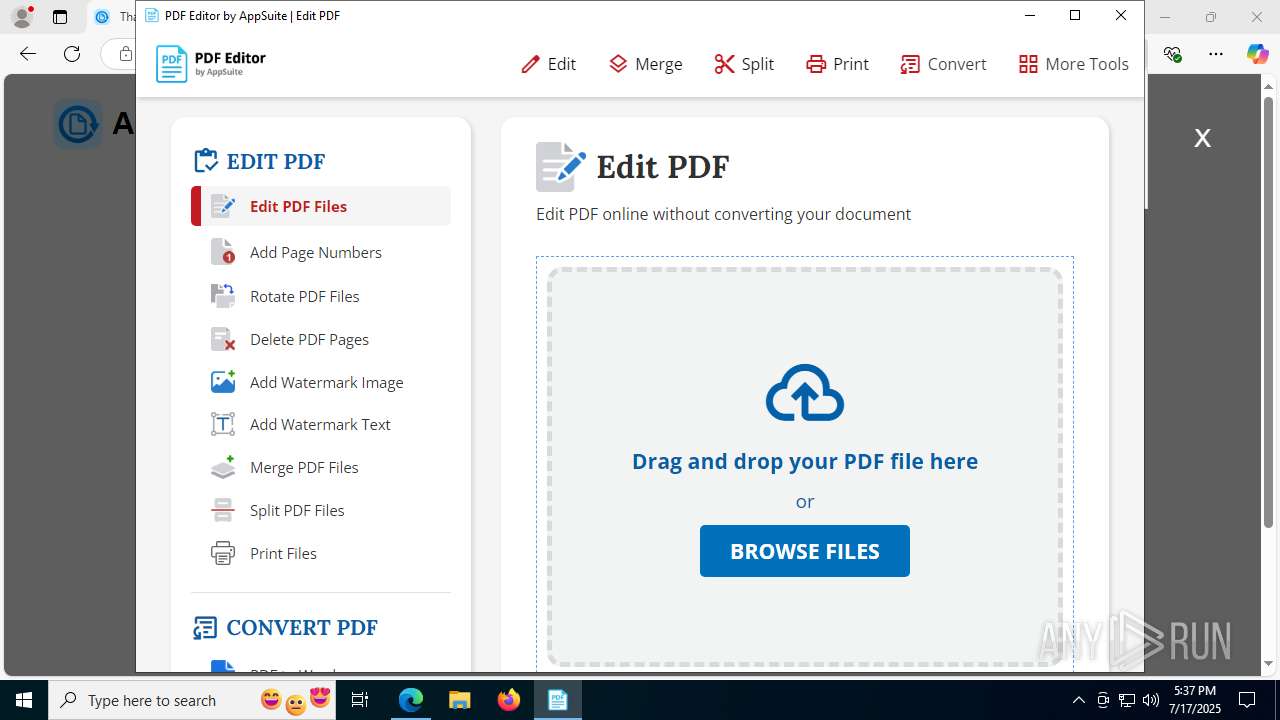The height and width of the screenshot is (720, 1280).
Task: Click the BROWSE FILES button
Action: (x=805, y=551)
